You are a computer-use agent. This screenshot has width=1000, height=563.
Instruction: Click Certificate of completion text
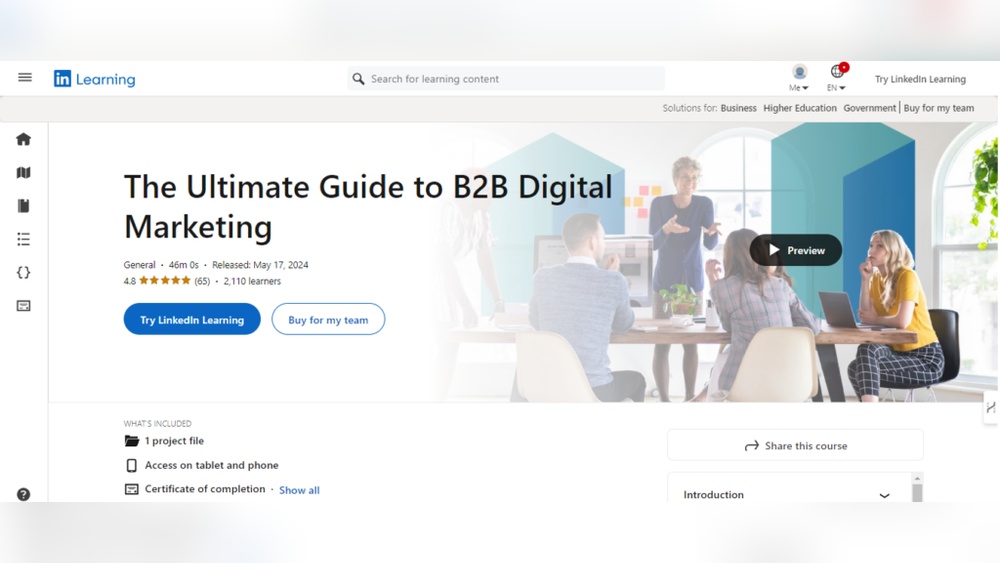click(205, 488)
